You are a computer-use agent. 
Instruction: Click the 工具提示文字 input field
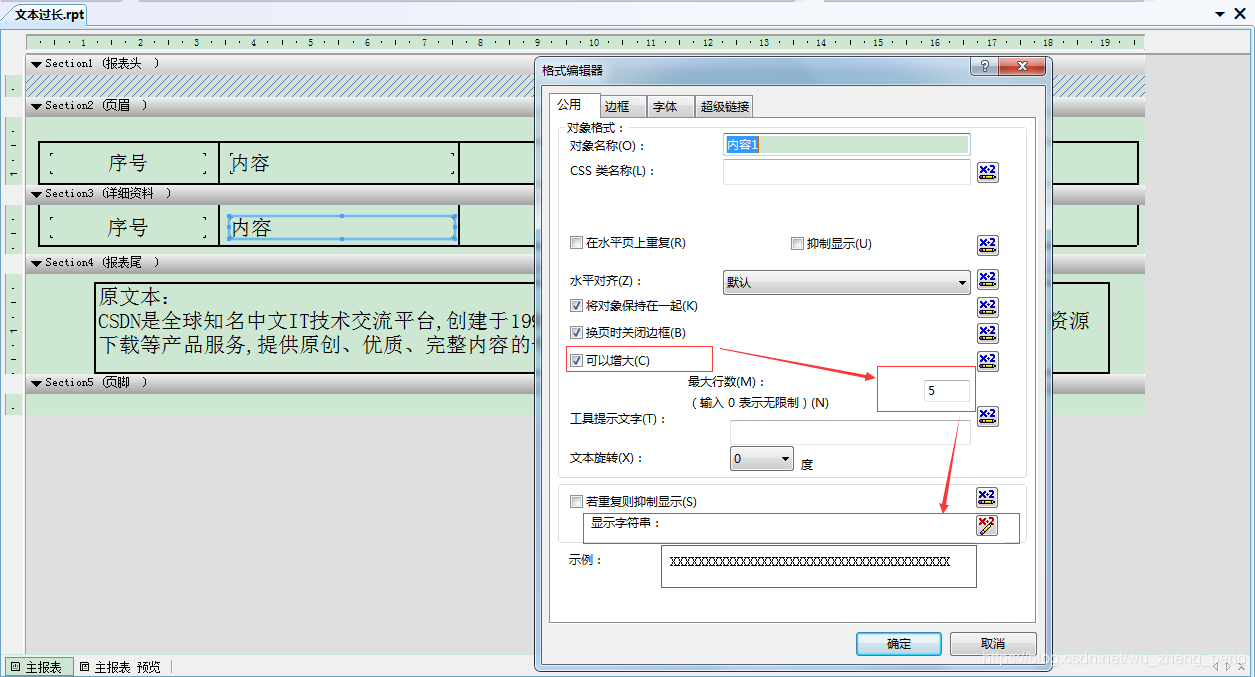850,432
